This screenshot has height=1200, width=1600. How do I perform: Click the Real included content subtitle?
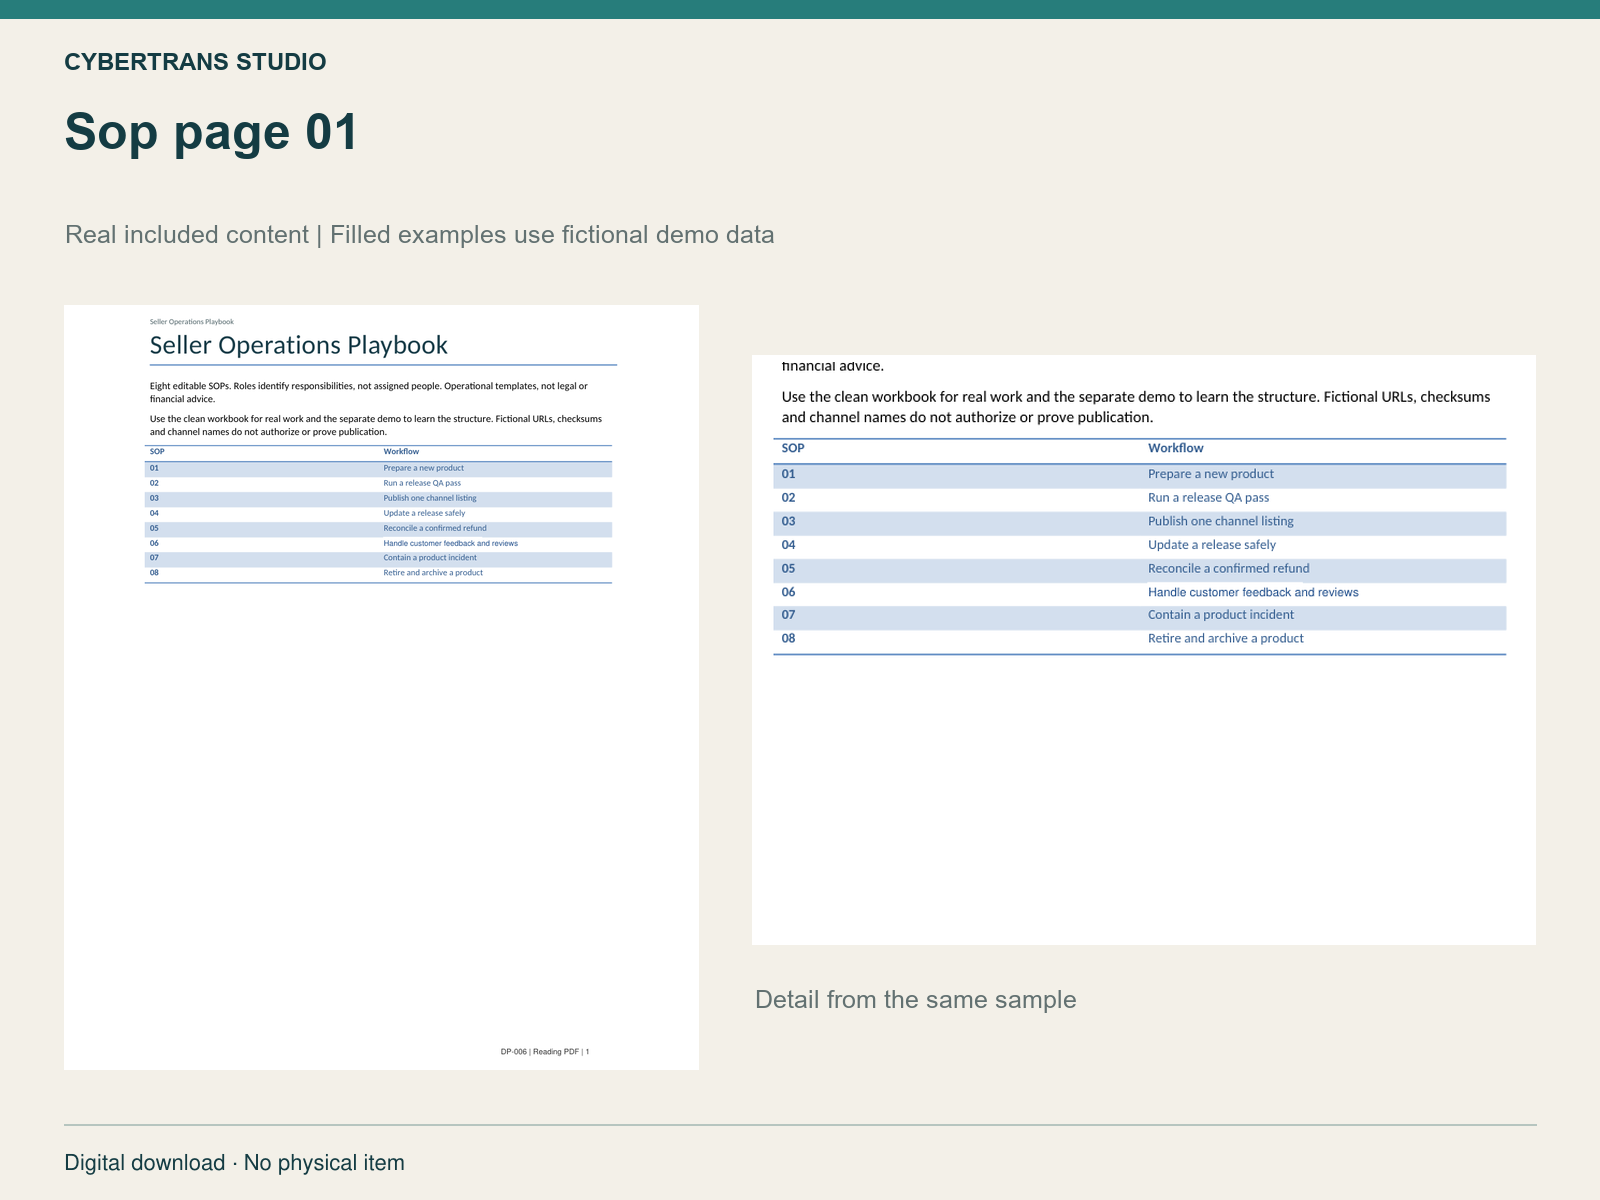click(x=420, y=235)
